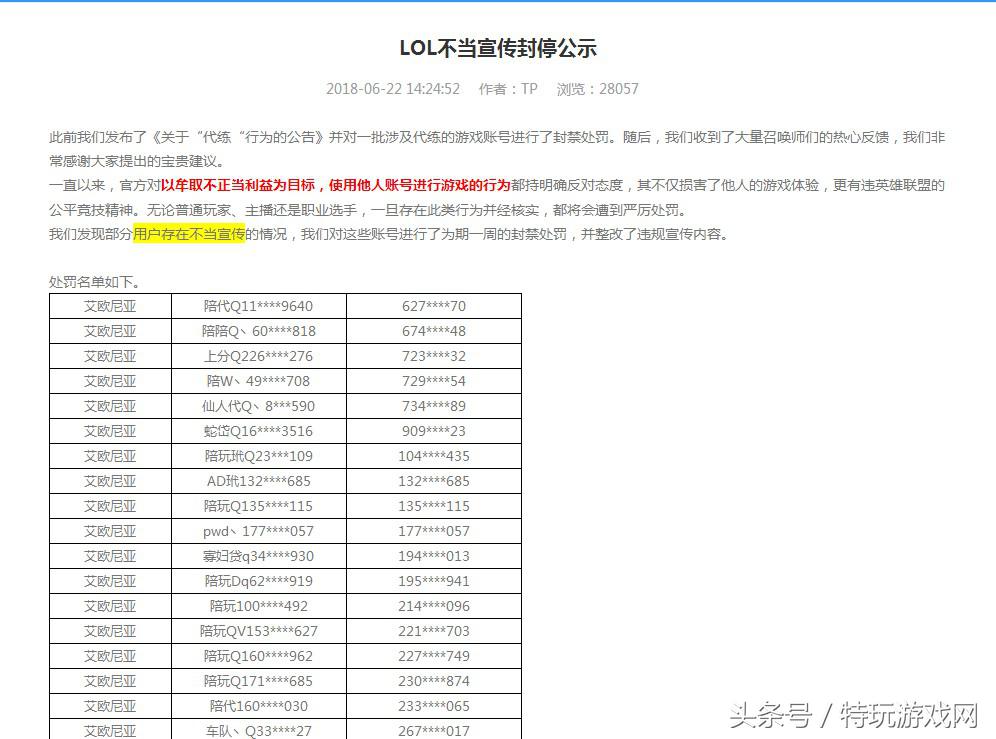Select the account name pwd丶177****057

(x=257, y=531)
